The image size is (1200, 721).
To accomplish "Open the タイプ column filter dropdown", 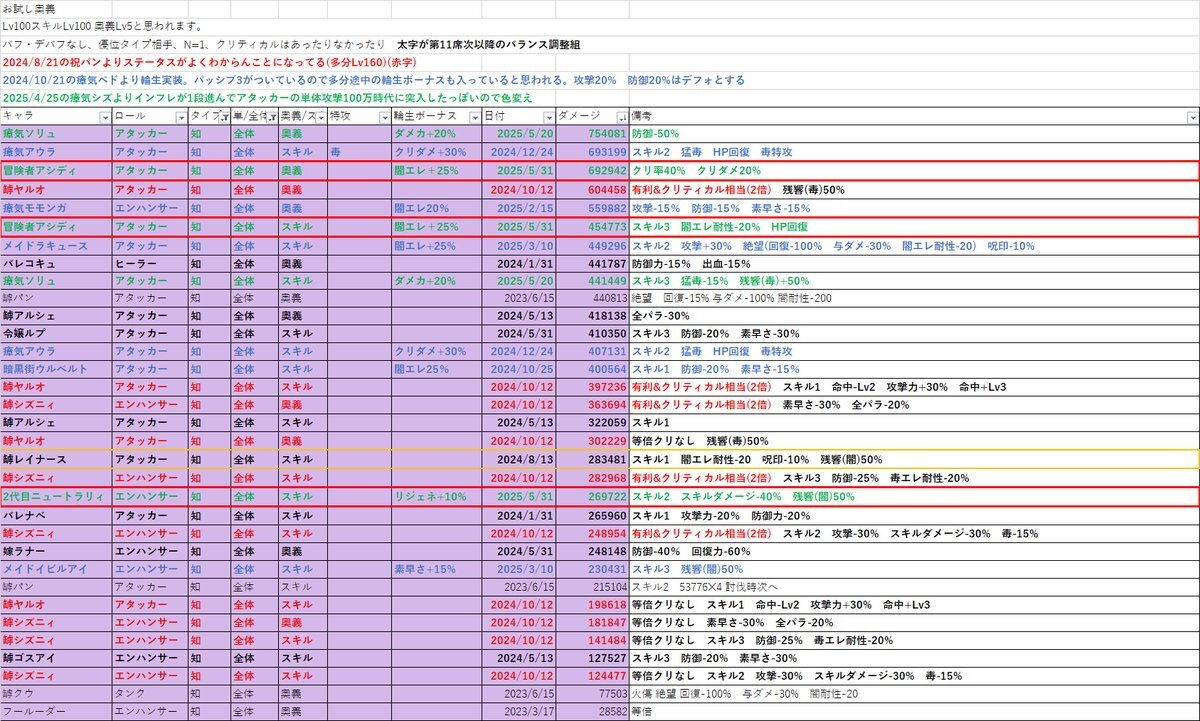I will click(x=224, y=116).
